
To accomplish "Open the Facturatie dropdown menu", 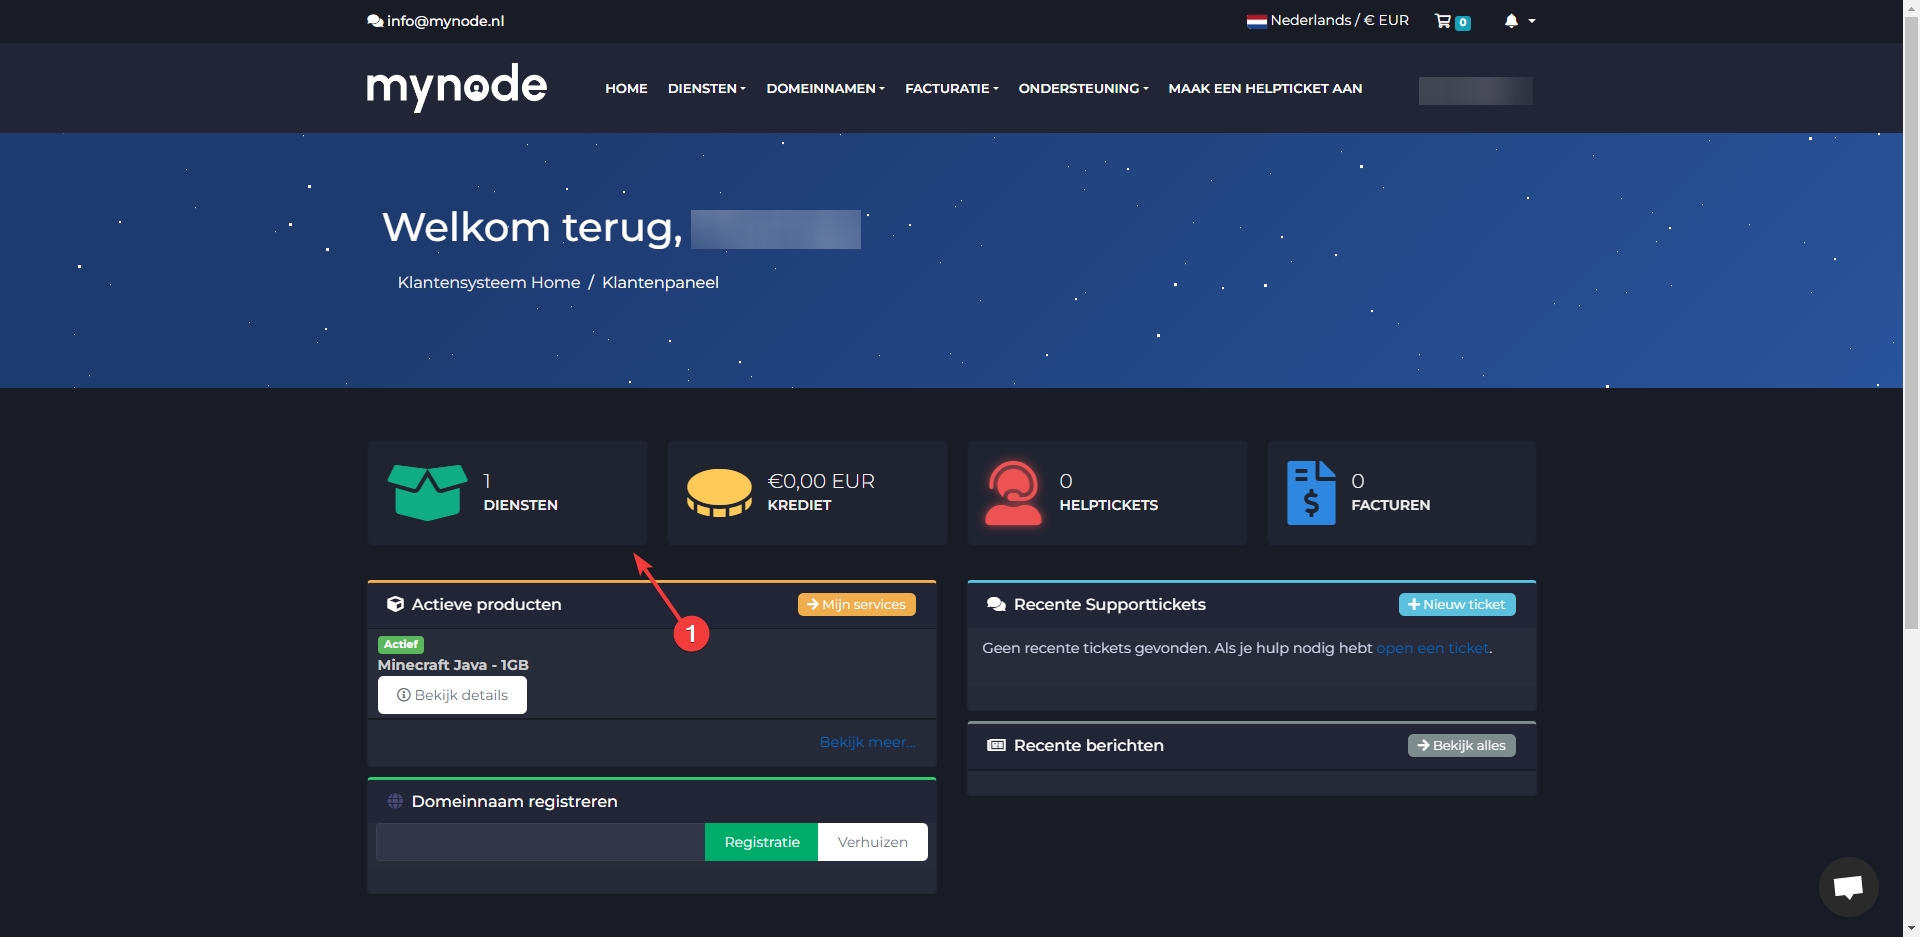I will pos(951,89).
